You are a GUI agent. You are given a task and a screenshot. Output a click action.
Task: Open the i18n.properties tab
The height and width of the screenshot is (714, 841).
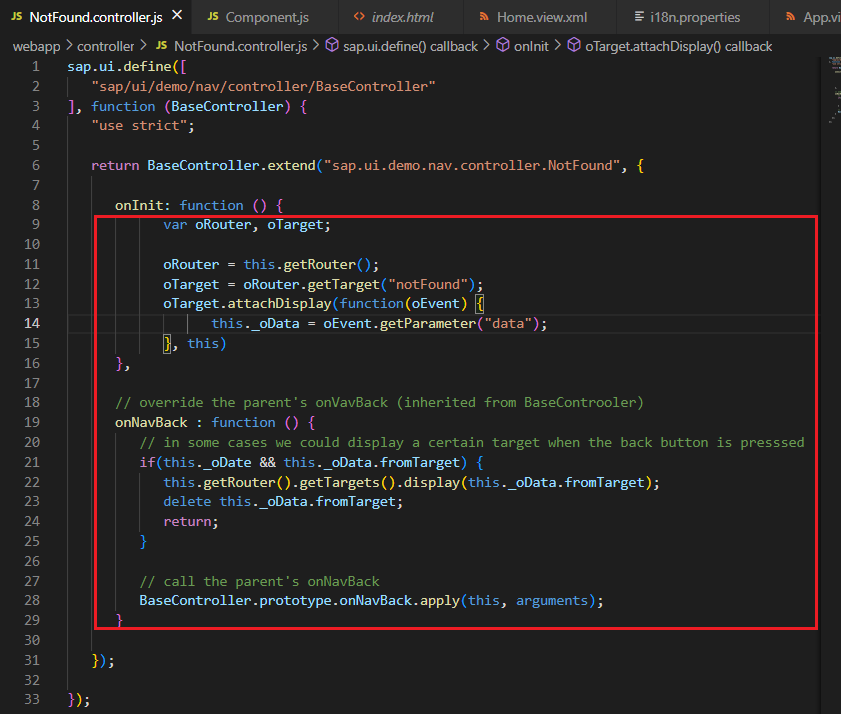[x=695, y=17]
